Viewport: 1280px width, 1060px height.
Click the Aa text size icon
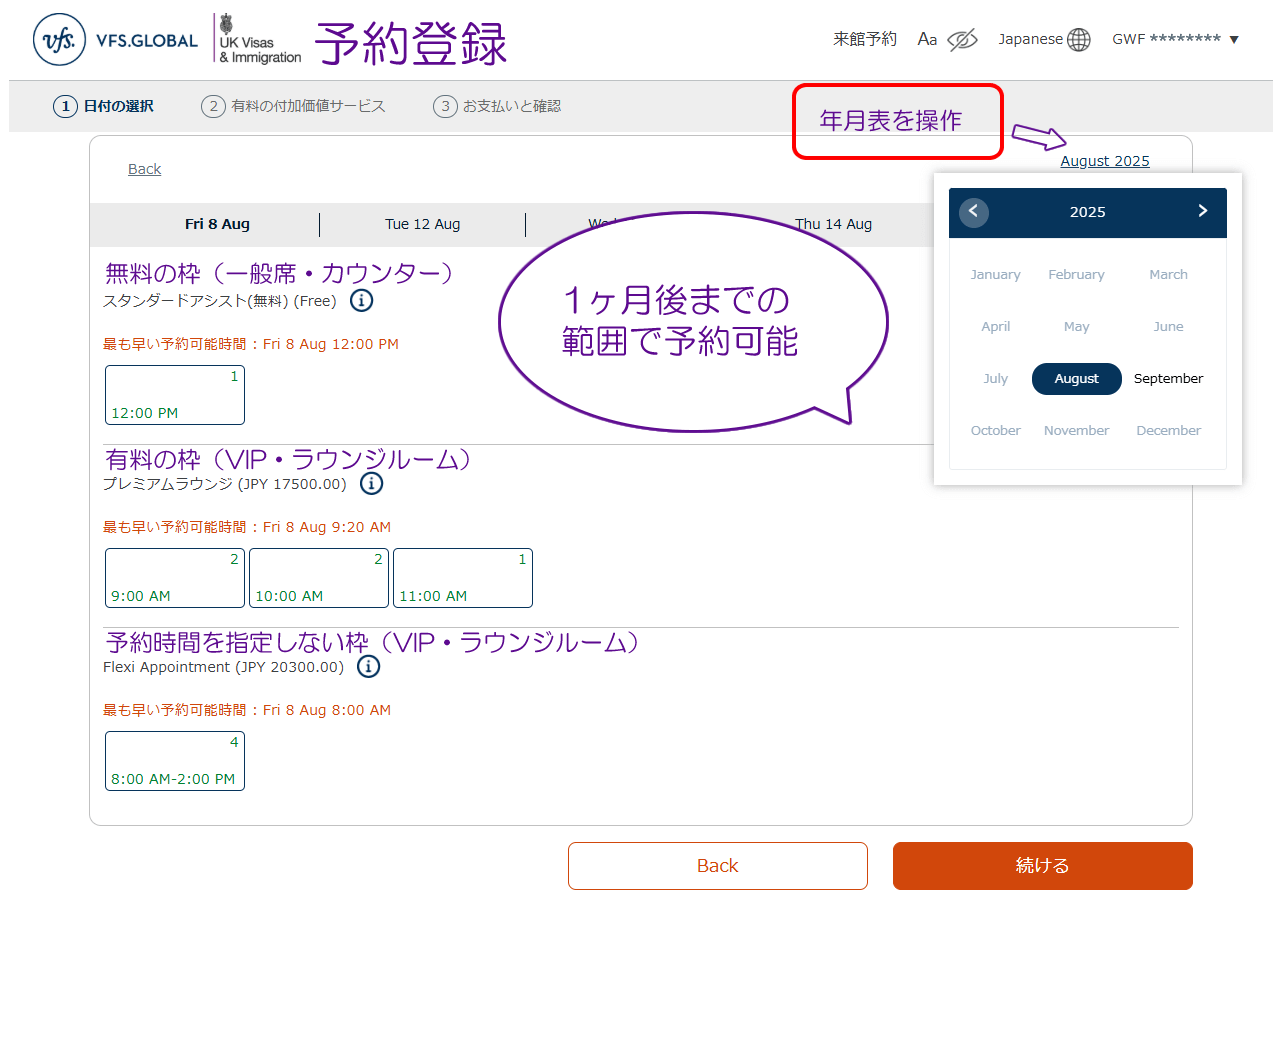click(x=927, y=40)
